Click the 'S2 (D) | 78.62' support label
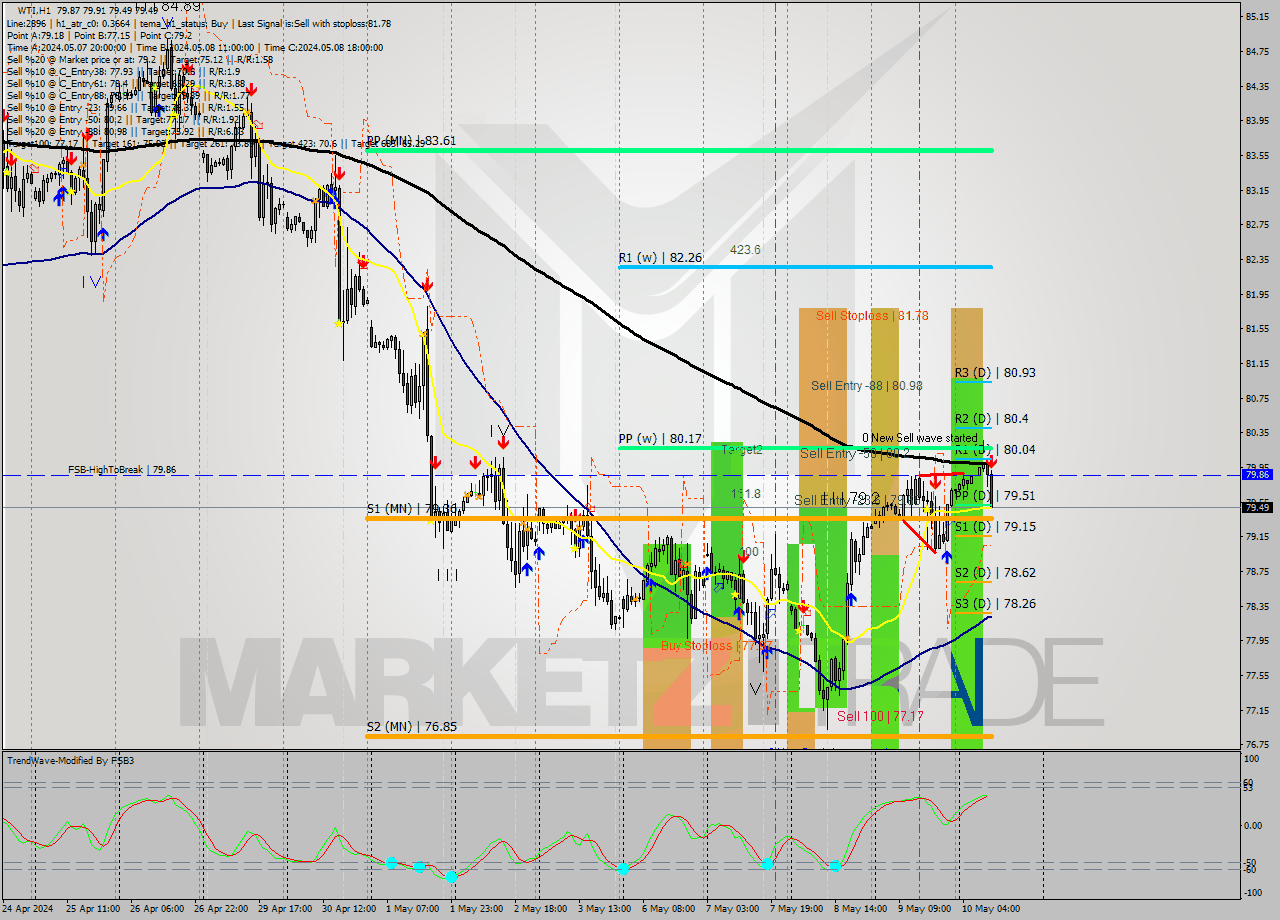Image resolution: width=1280 pixels, height=920 pixels. (x=995, y=572)
